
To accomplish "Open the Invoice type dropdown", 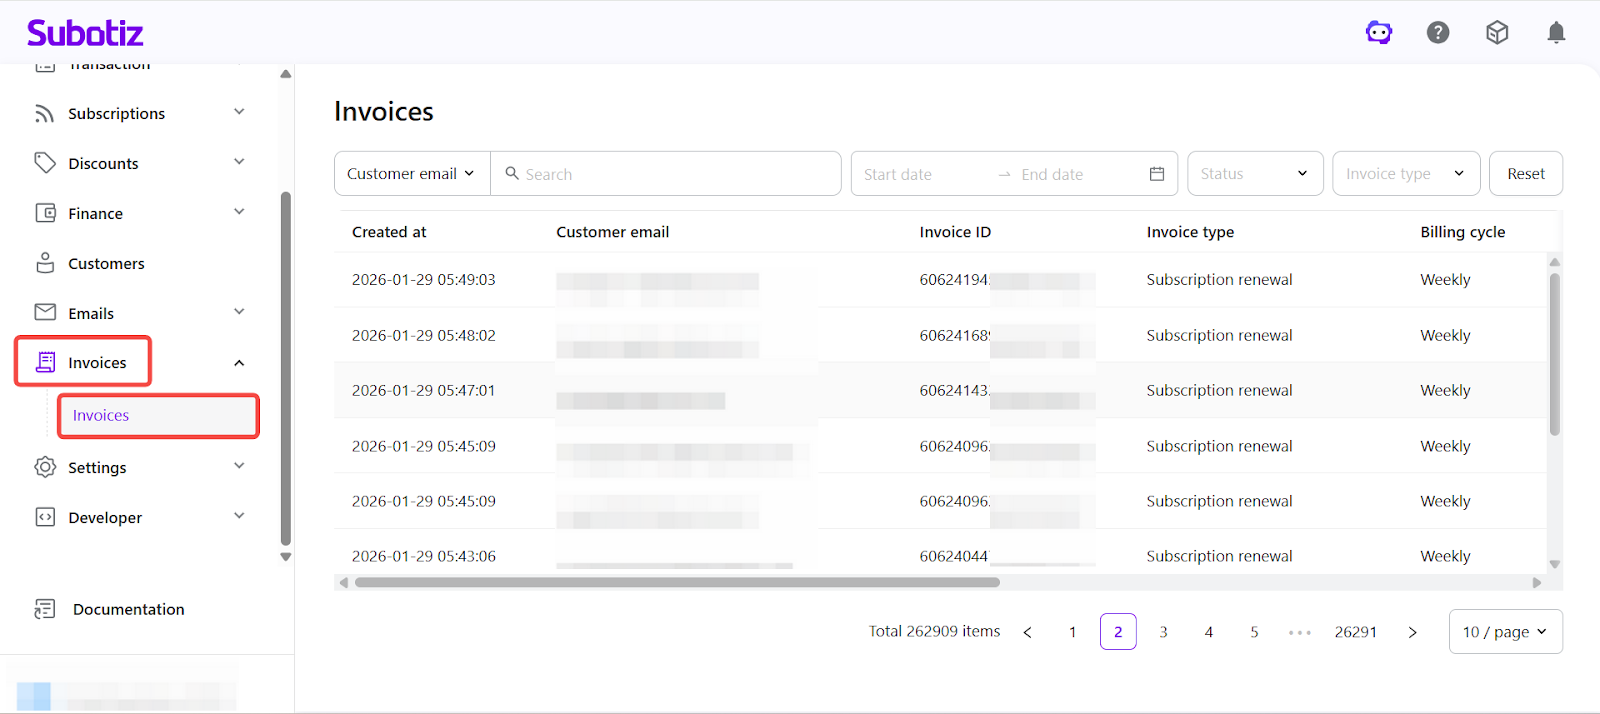I will (1405, 174).
